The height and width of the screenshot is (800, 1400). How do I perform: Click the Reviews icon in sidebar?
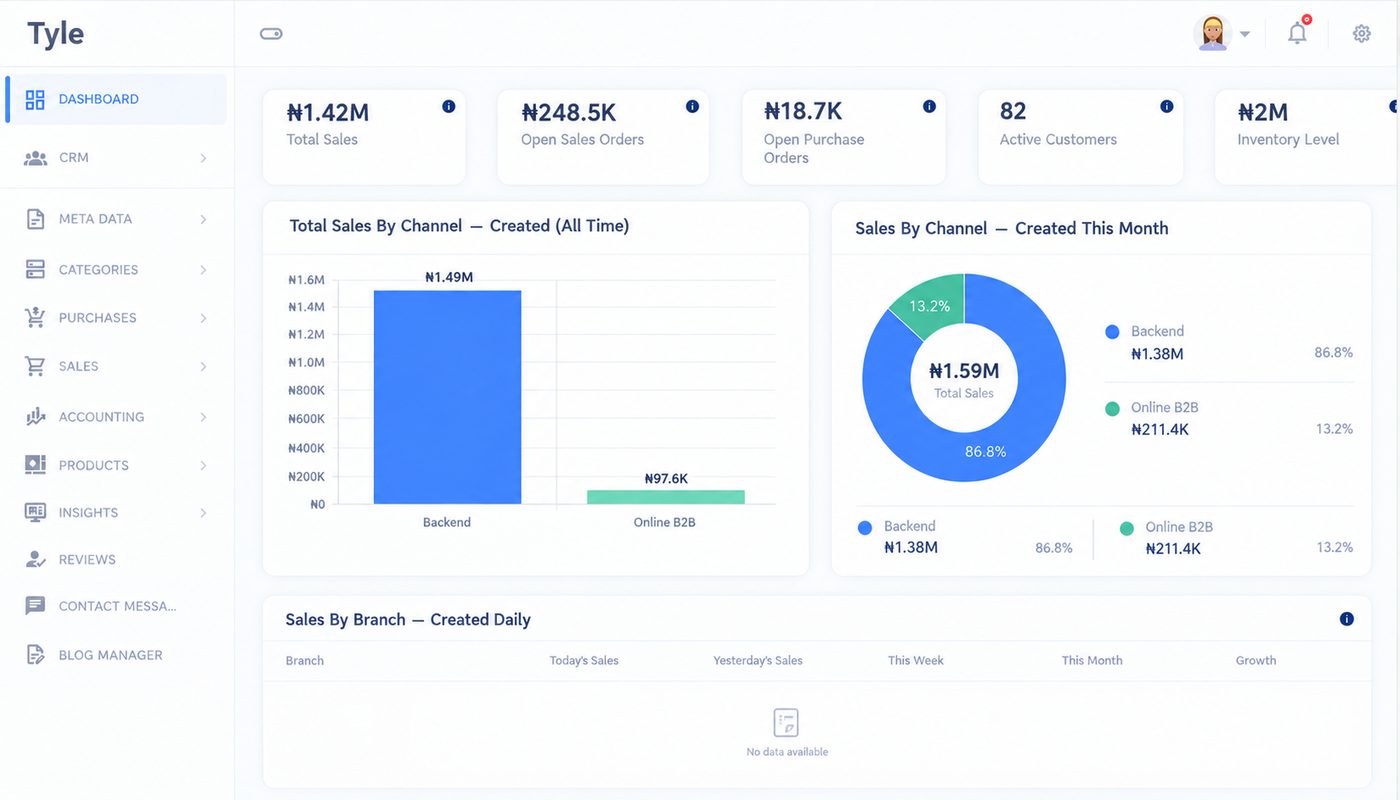(35, 559)
